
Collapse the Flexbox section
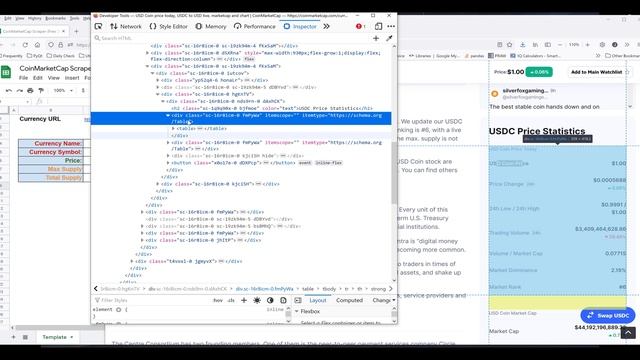(297, 311)
